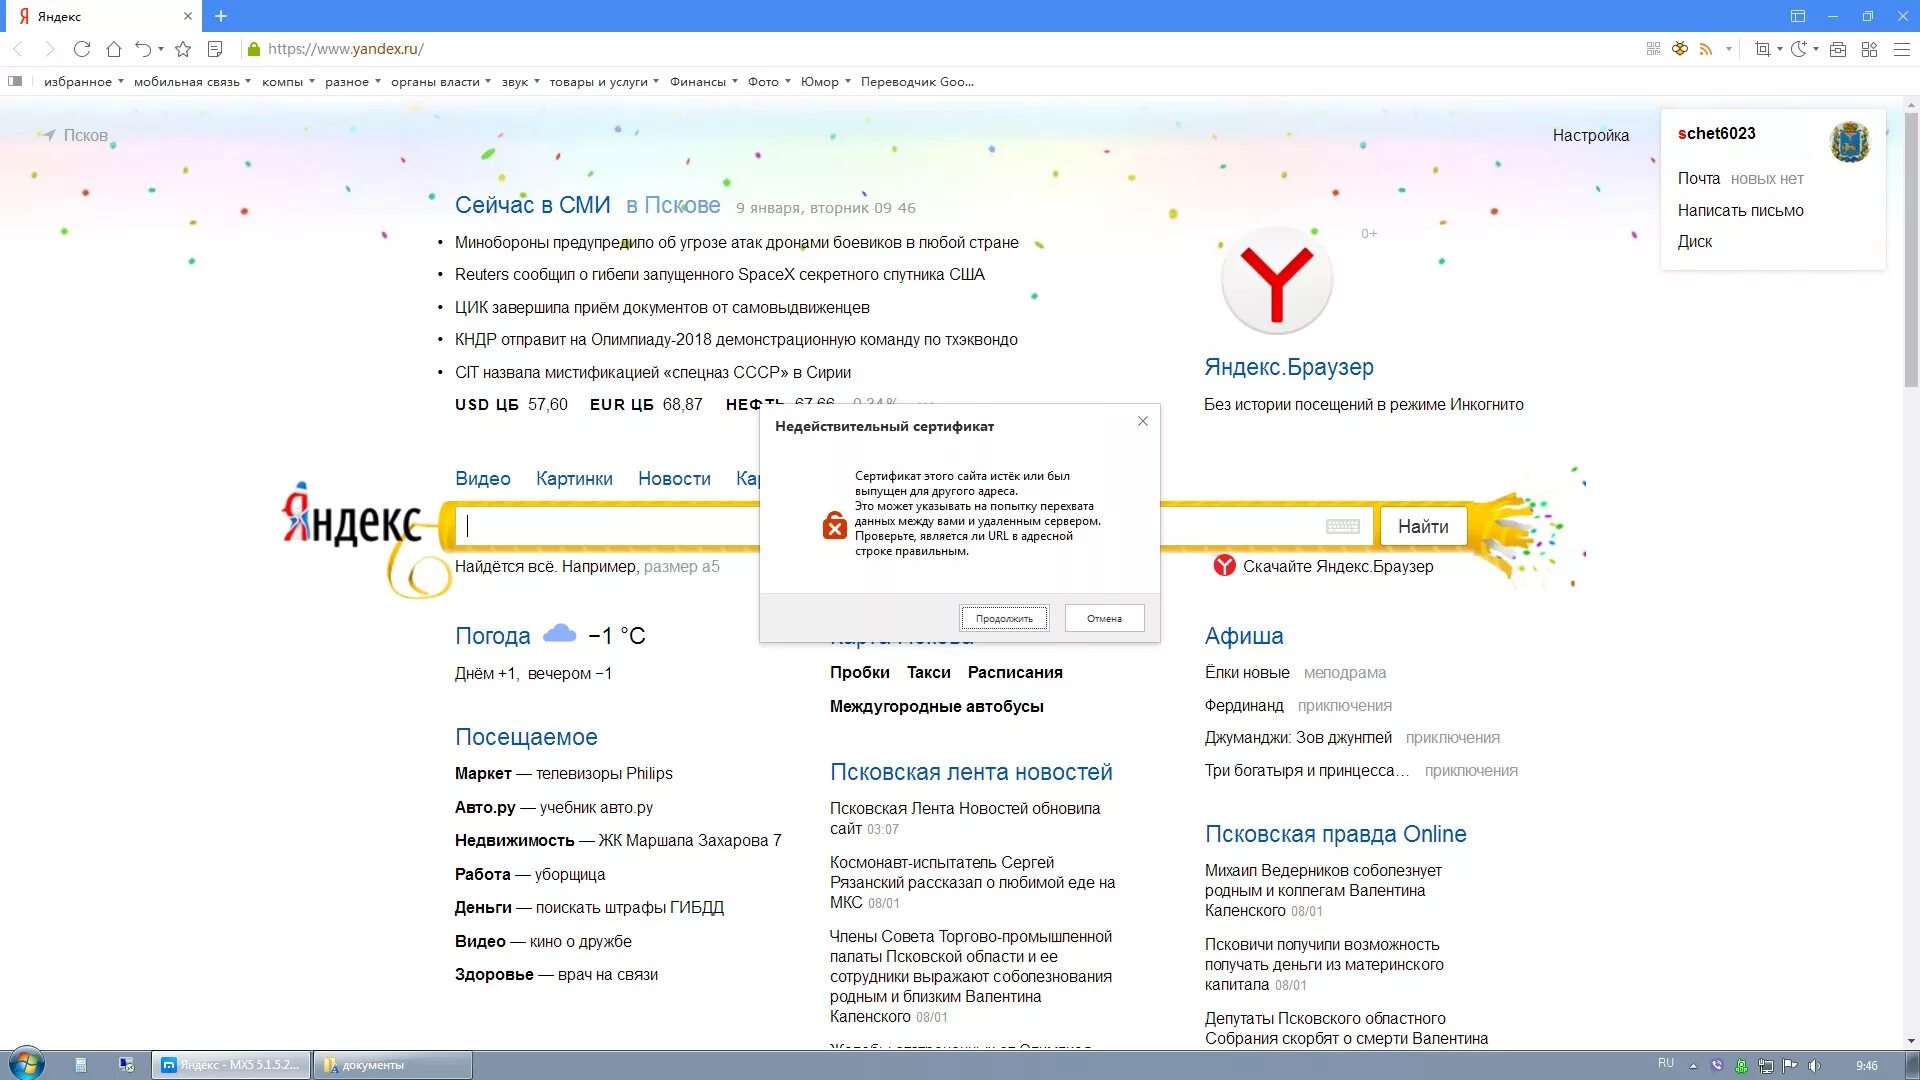Click the address bar URL

click(x=346, y=48)
